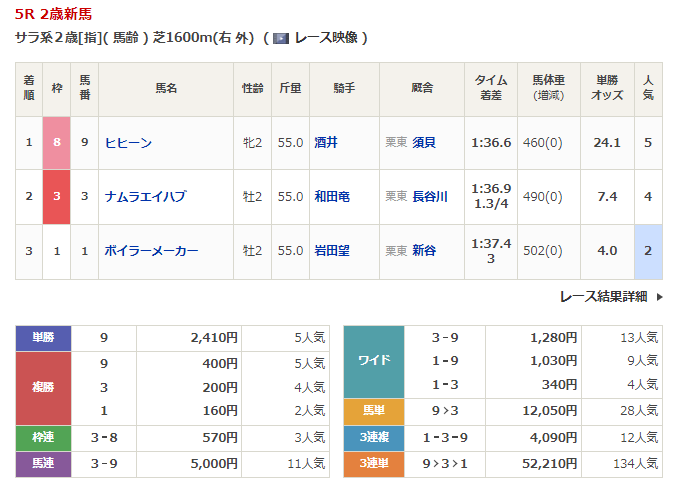Click the pink frame 8 color cell
Image resolution: width=681 pixels, height=485 pixels.
[x=57, y=143]
